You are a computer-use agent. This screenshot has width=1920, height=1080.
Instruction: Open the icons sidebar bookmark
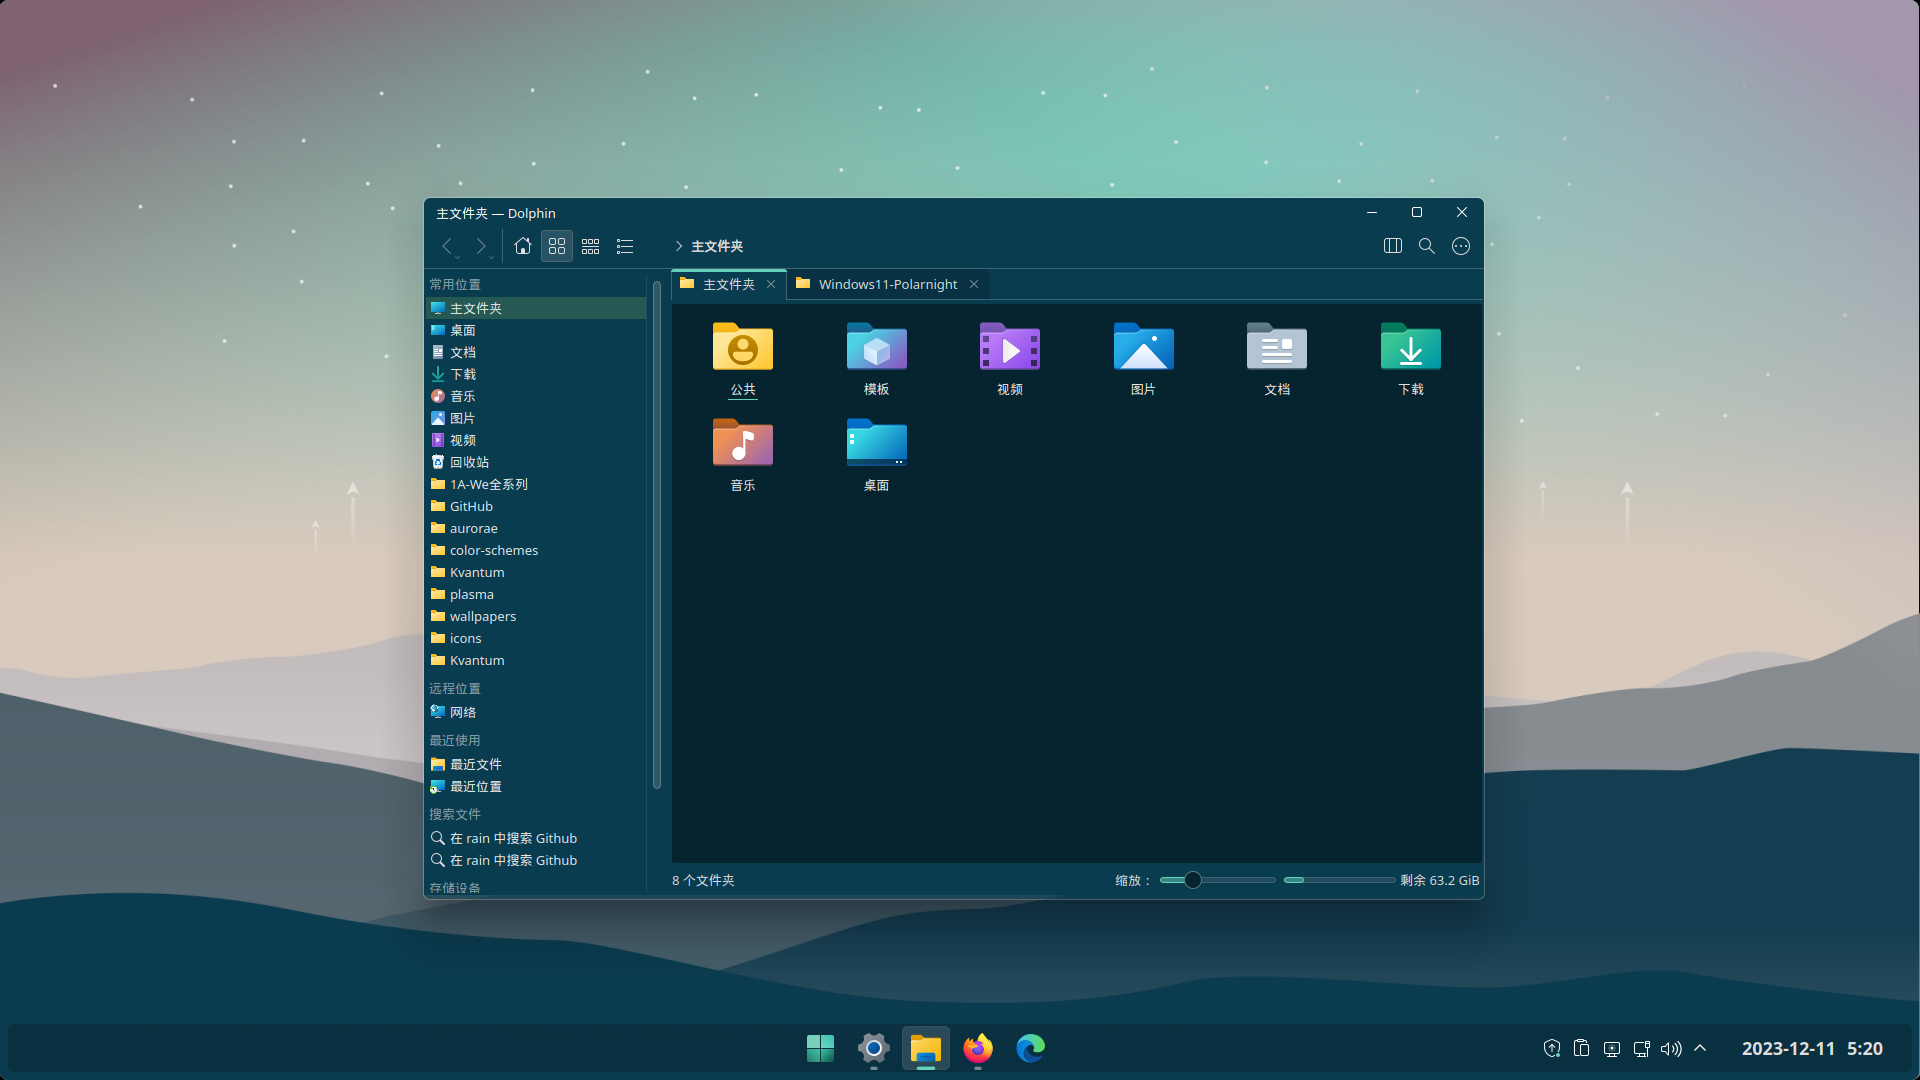(x=537, y=638)
